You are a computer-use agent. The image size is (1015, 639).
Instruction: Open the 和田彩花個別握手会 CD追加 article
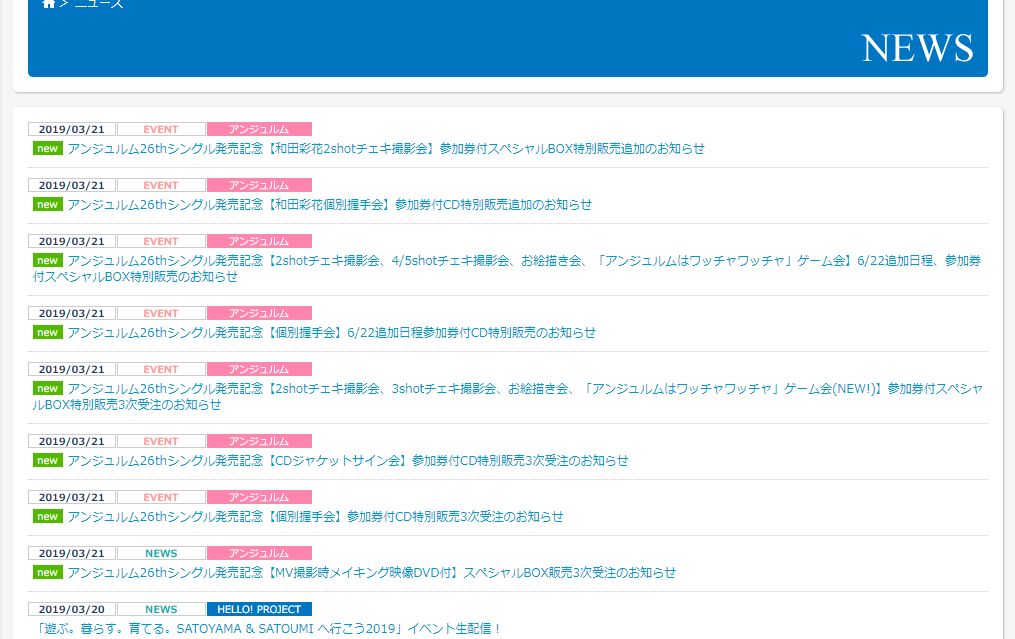[x=329, y=205]
